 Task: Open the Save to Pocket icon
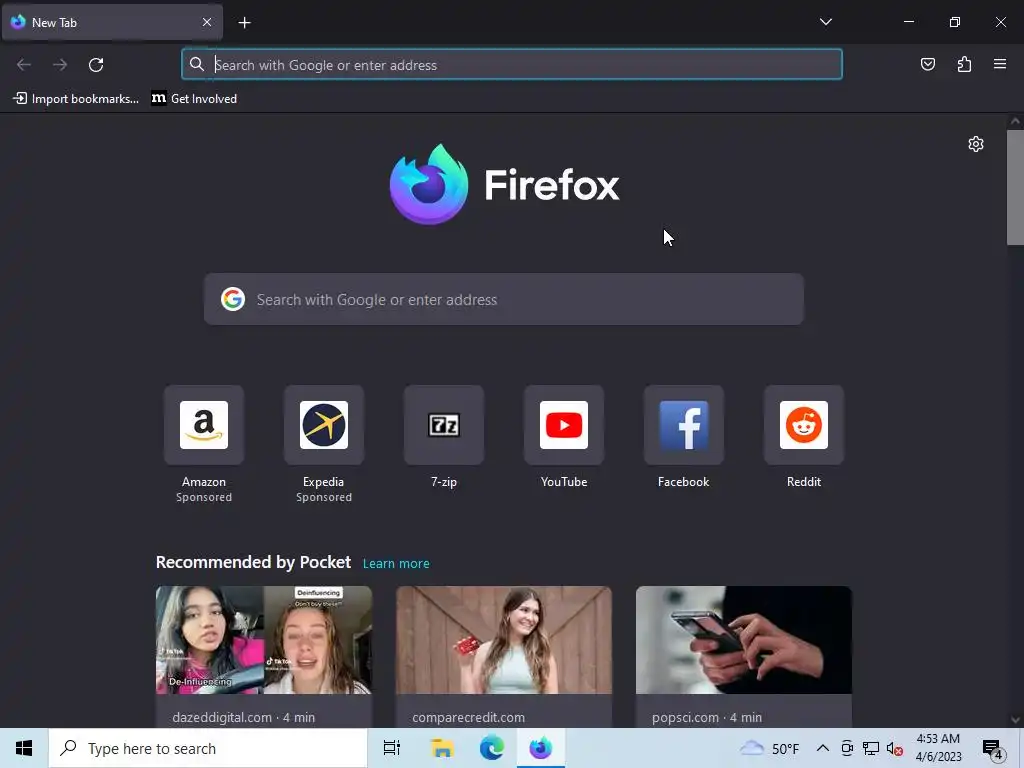click(927, 64)
